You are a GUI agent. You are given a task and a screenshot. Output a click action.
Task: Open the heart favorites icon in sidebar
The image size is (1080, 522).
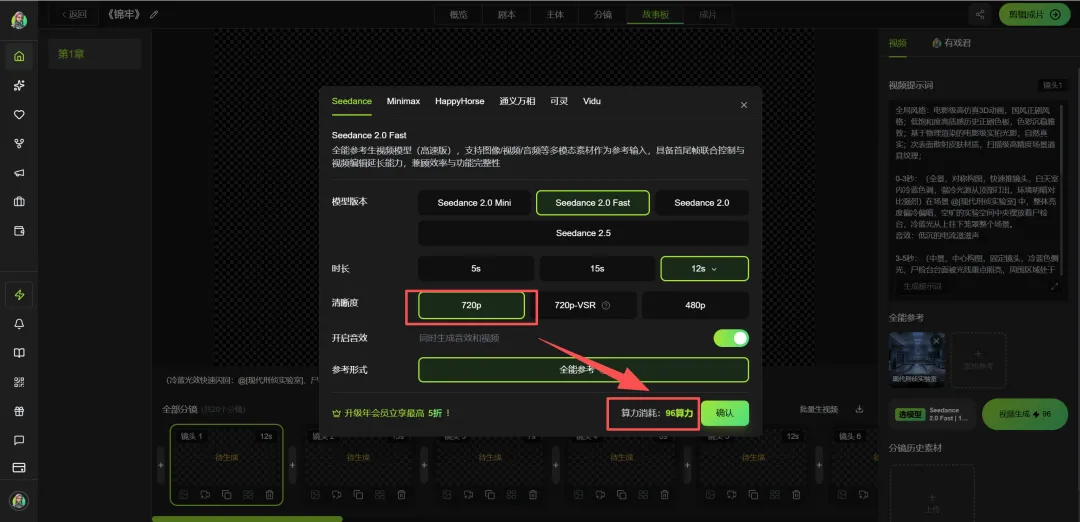[x=19, y=115]
